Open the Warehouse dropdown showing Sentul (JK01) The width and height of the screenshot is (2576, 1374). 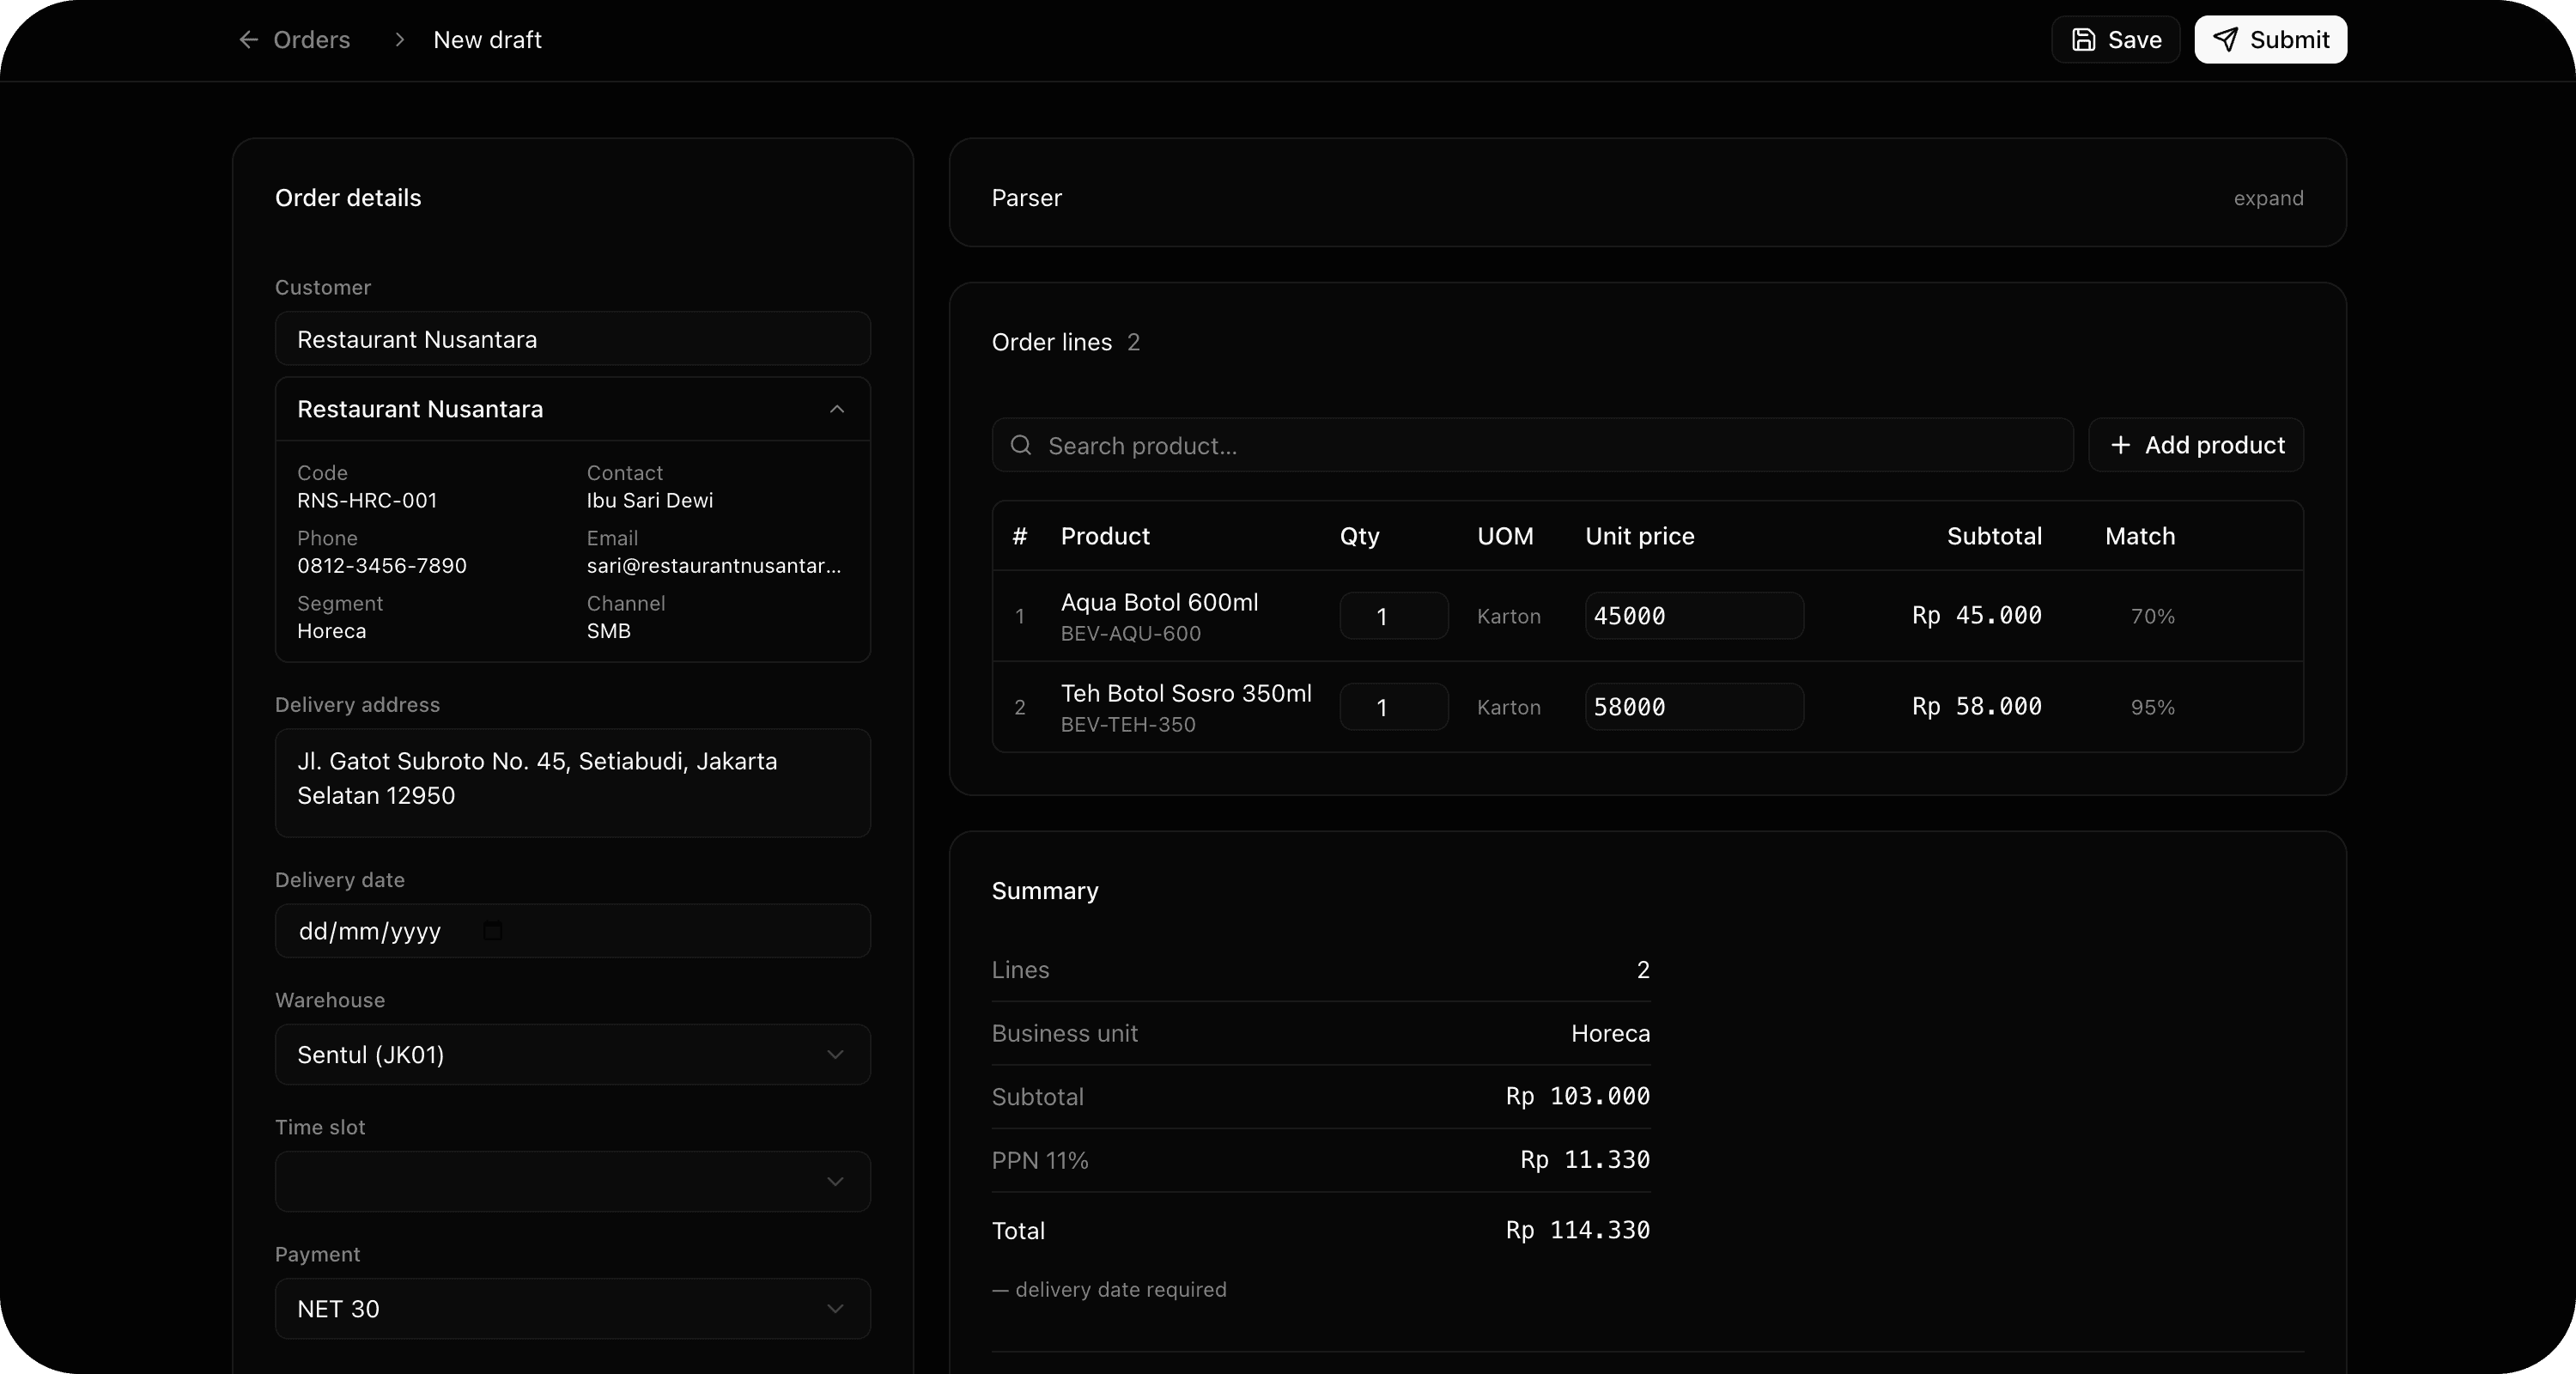572,1055
